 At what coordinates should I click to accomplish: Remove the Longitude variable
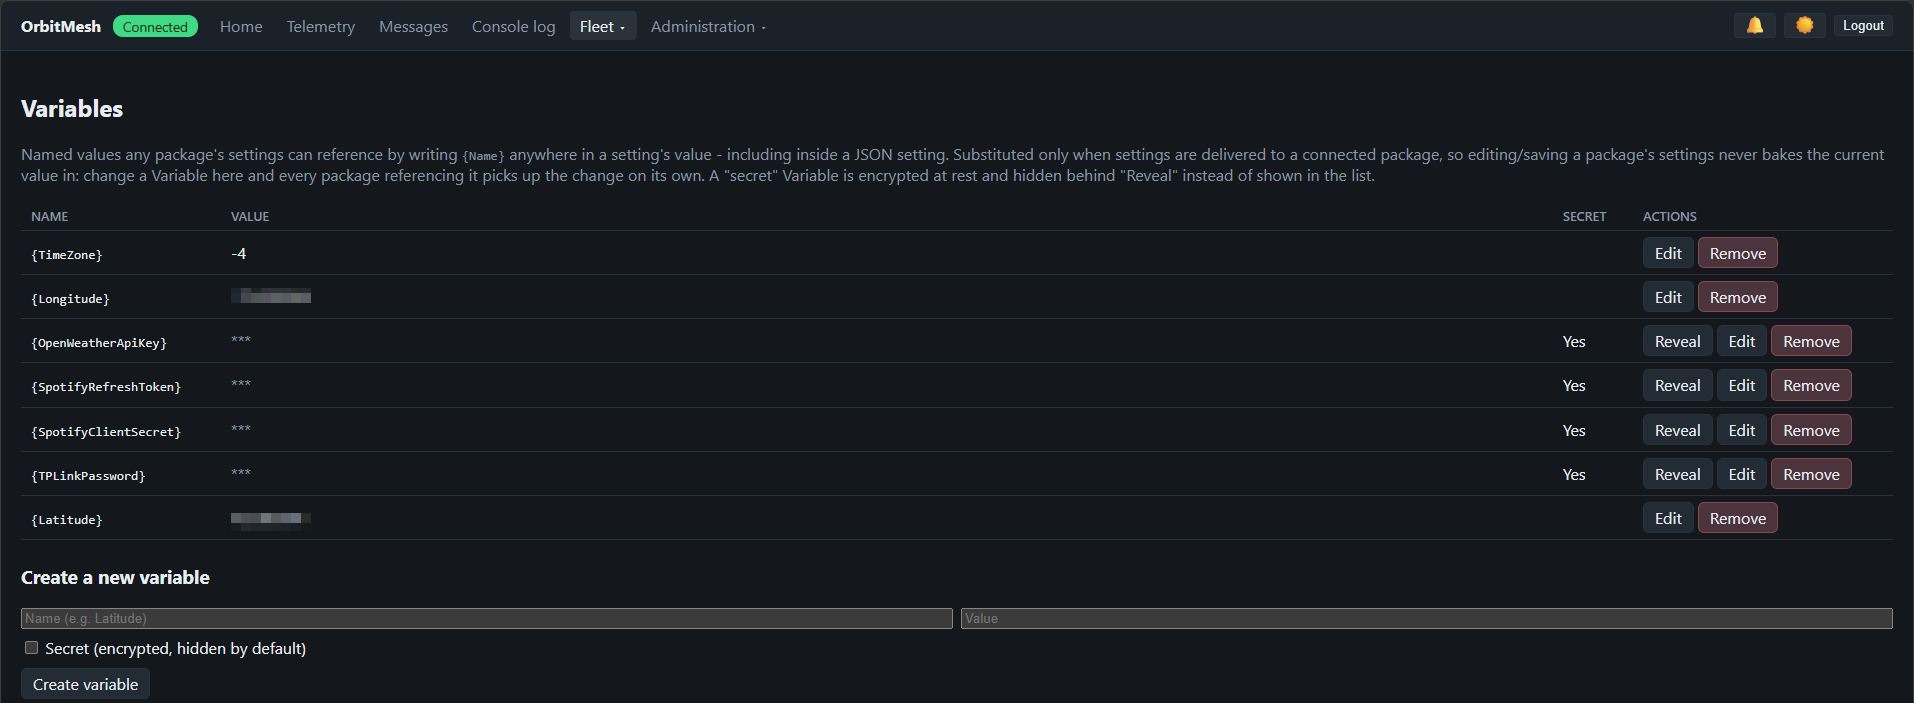(x=1737, y=297)
